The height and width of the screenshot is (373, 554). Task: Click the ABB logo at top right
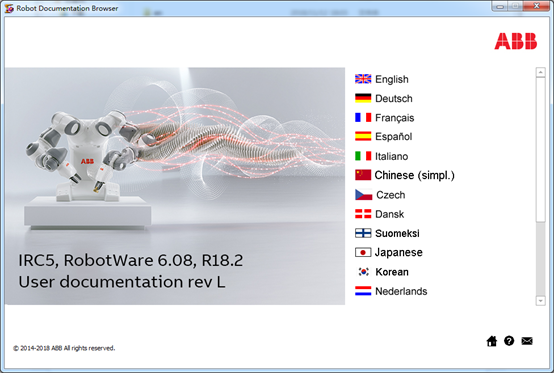tap(515, 41)
